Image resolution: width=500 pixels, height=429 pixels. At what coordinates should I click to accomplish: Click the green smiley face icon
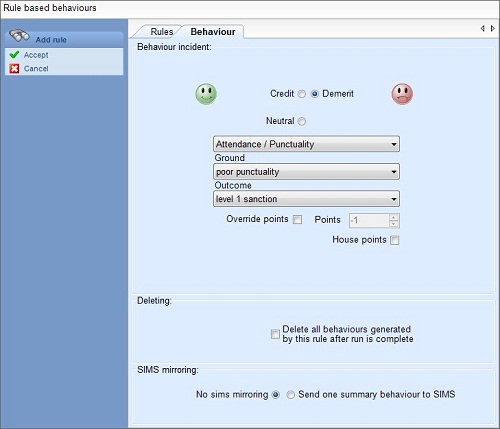tap(206, 94)
